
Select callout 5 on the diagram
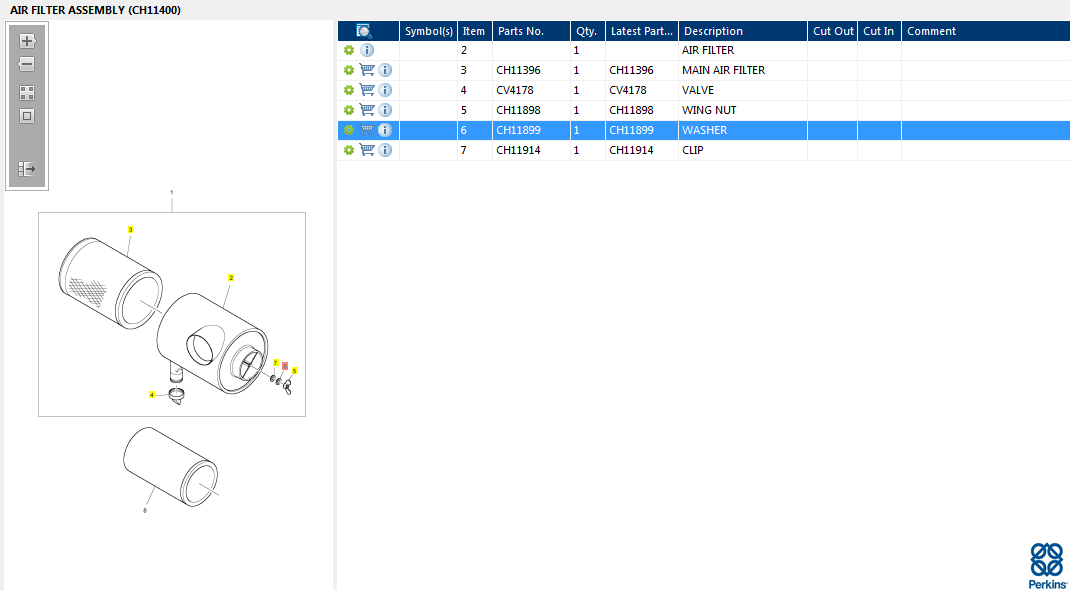tap(295, 371)
